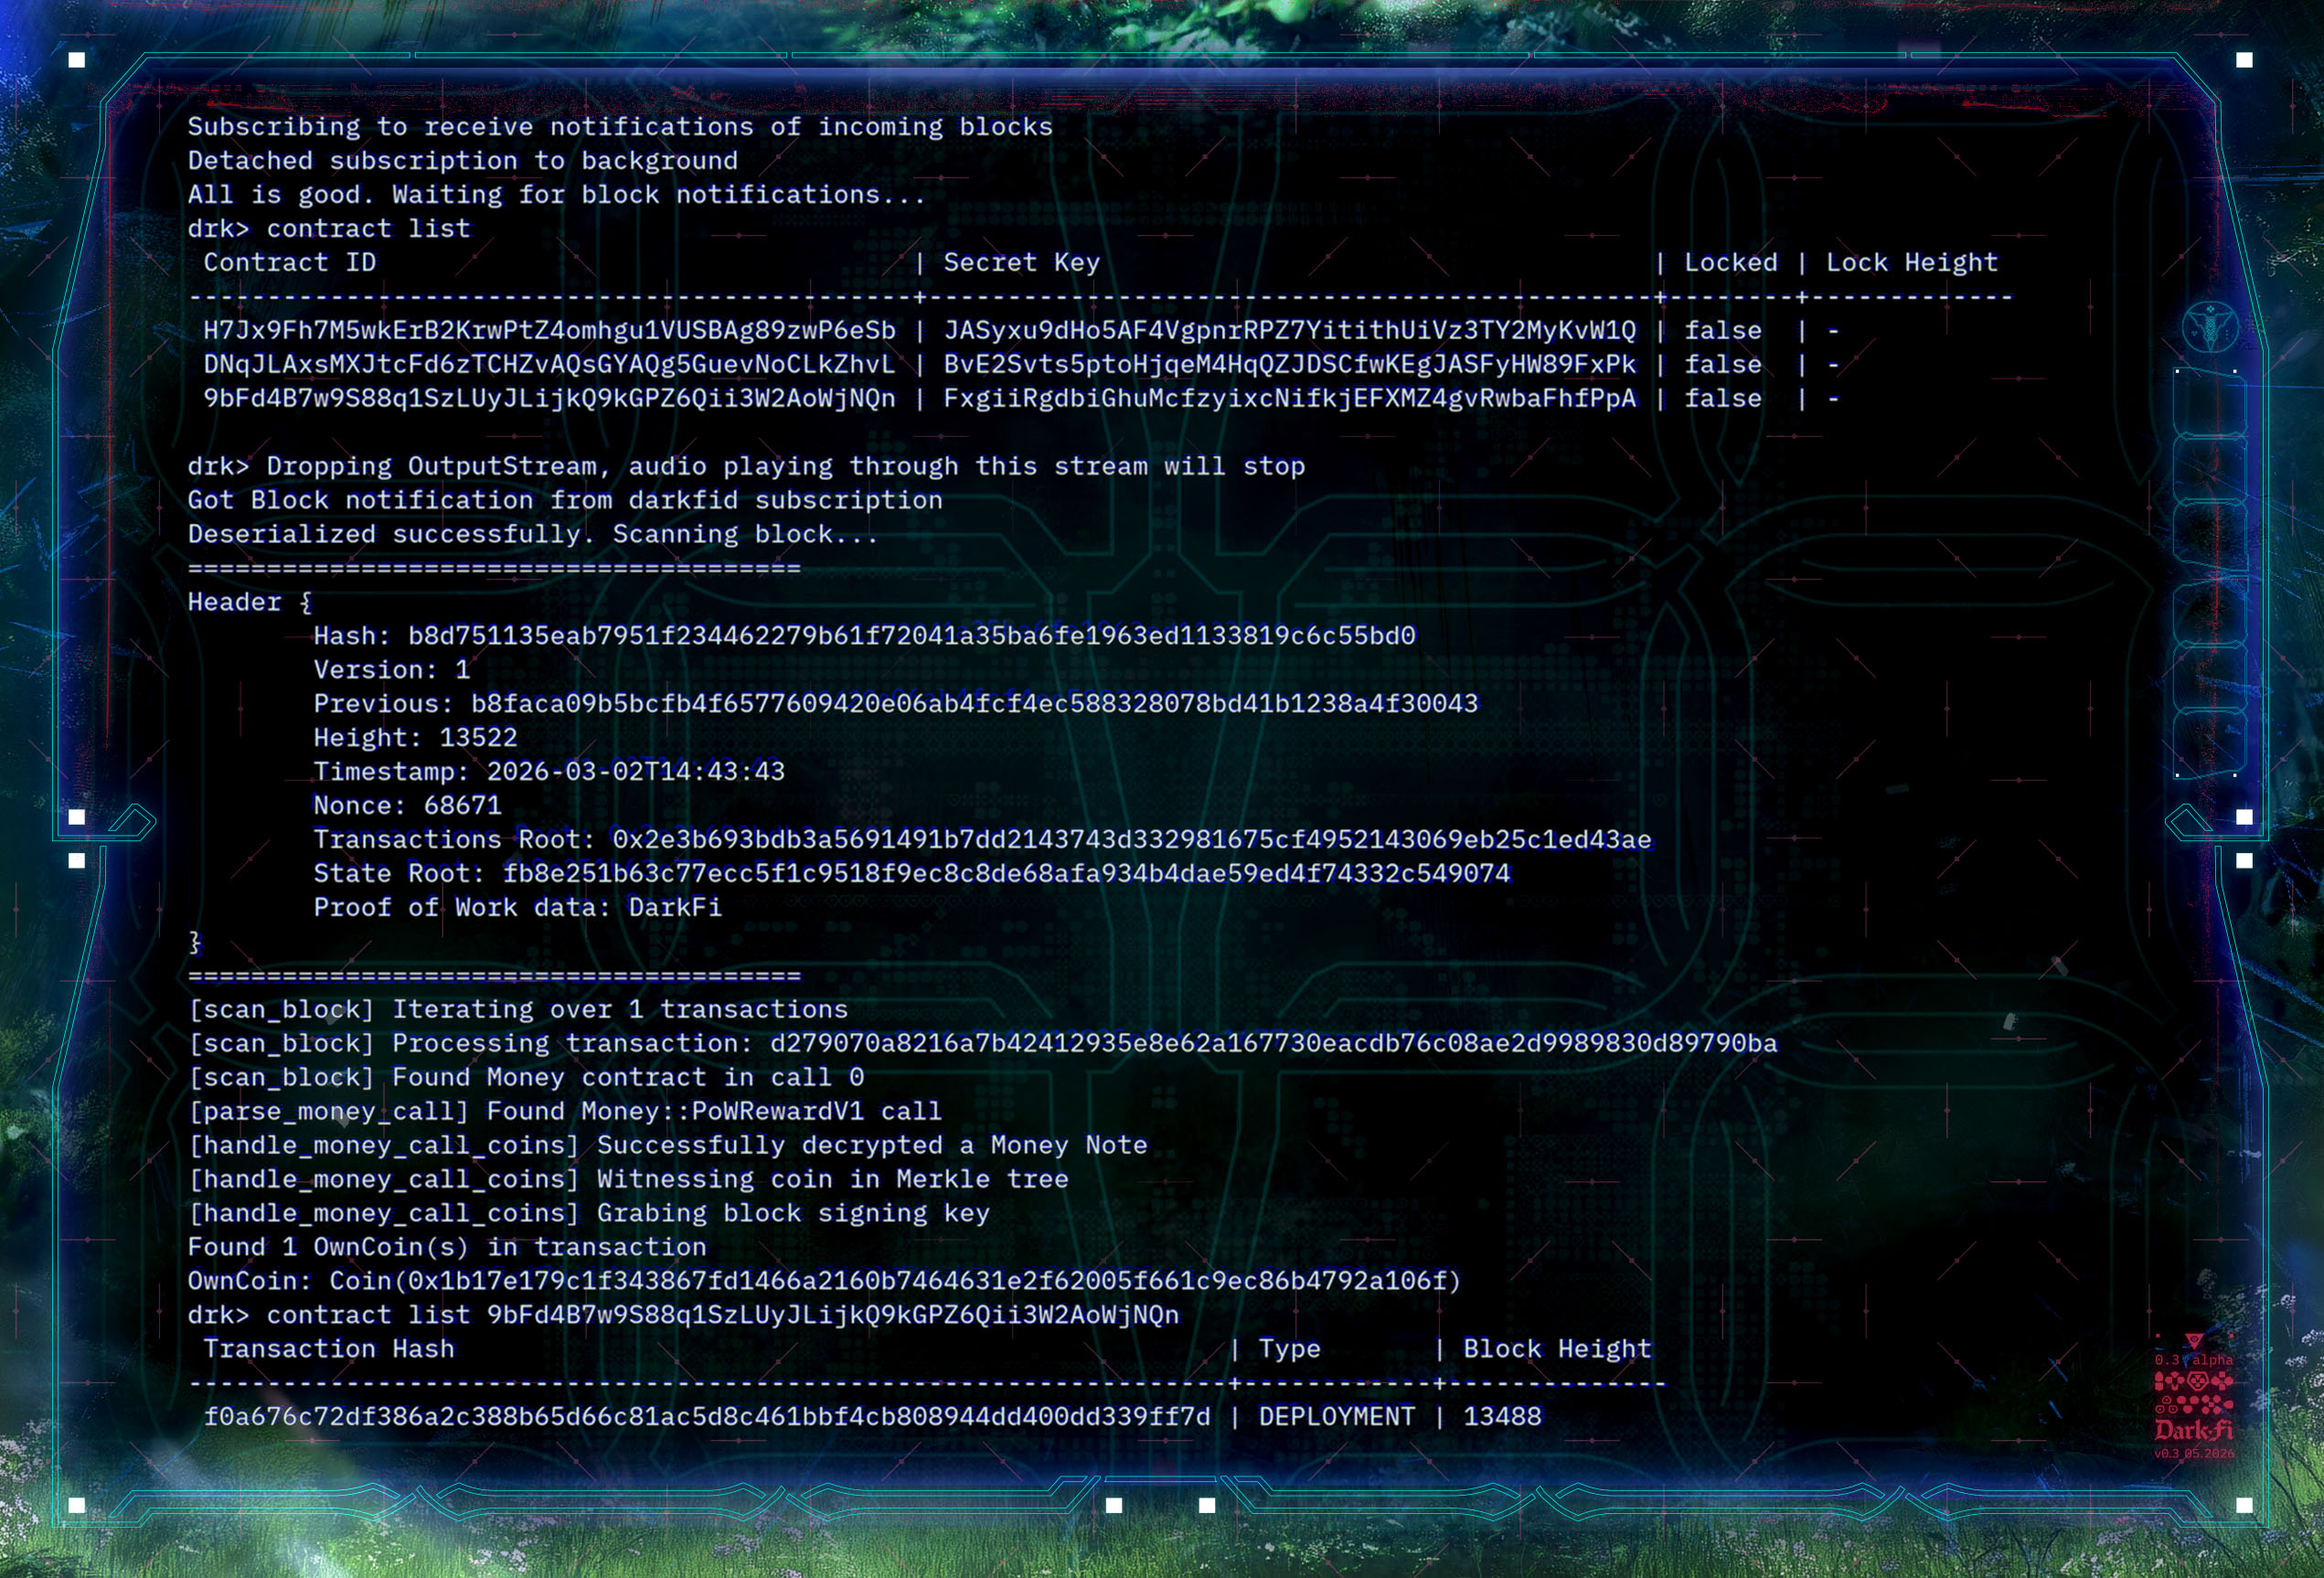Click the "Lock Height" column header

[x=1912, y=263]
